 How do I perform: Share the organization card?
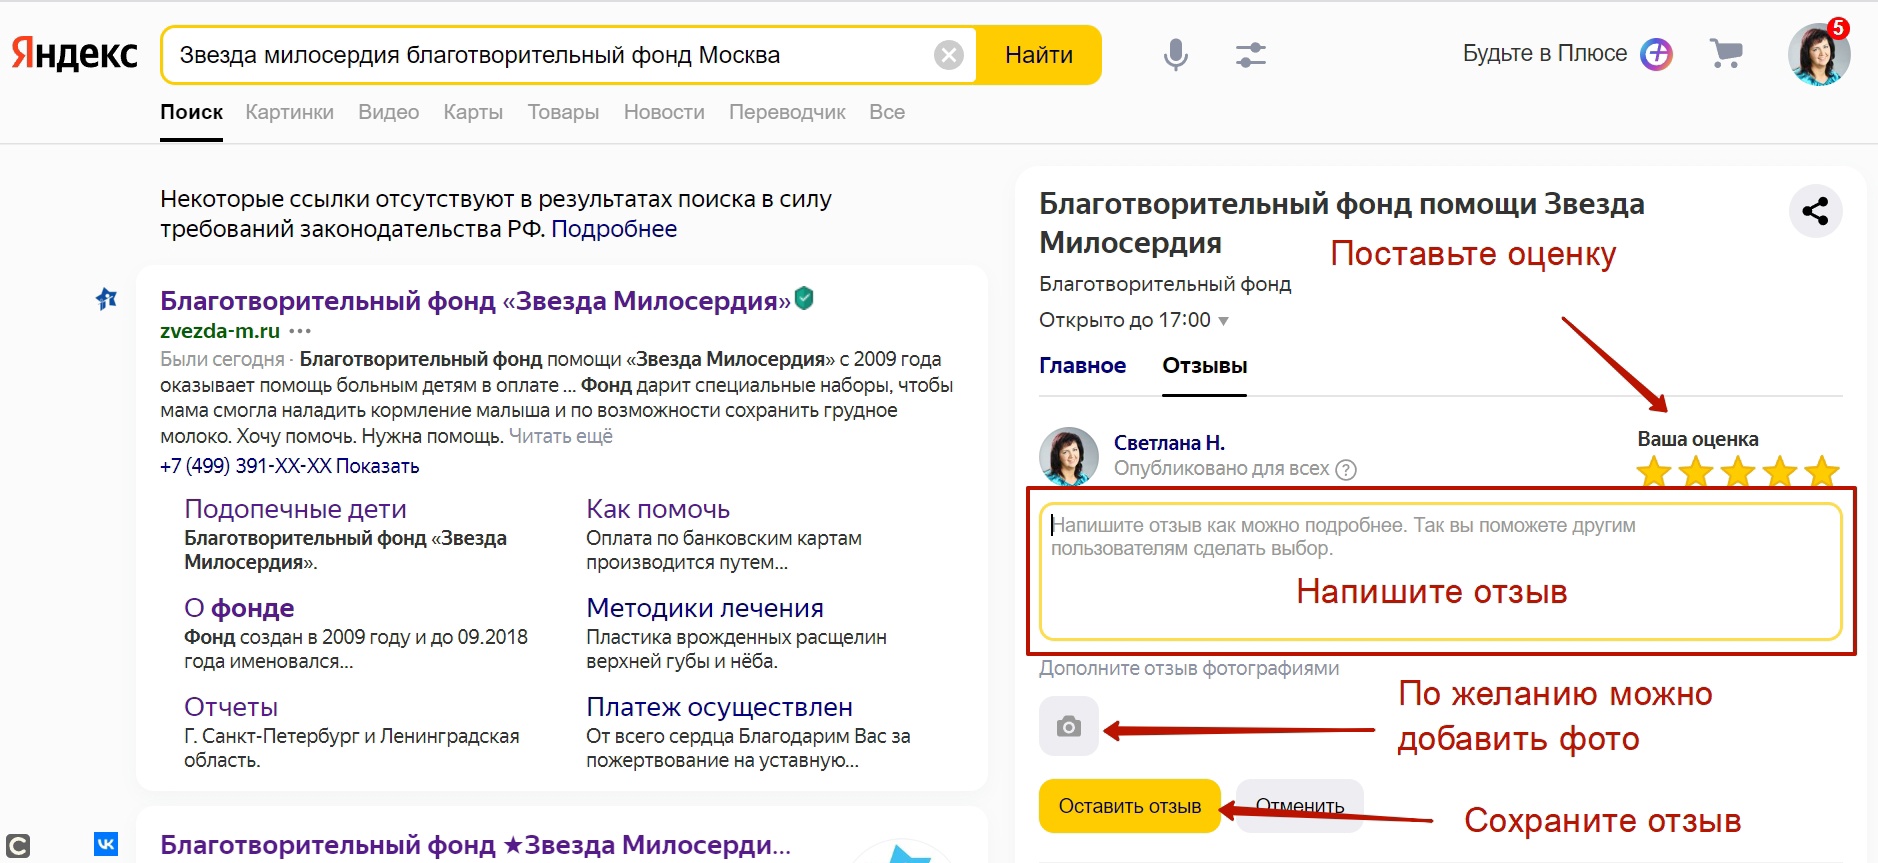1815,211
